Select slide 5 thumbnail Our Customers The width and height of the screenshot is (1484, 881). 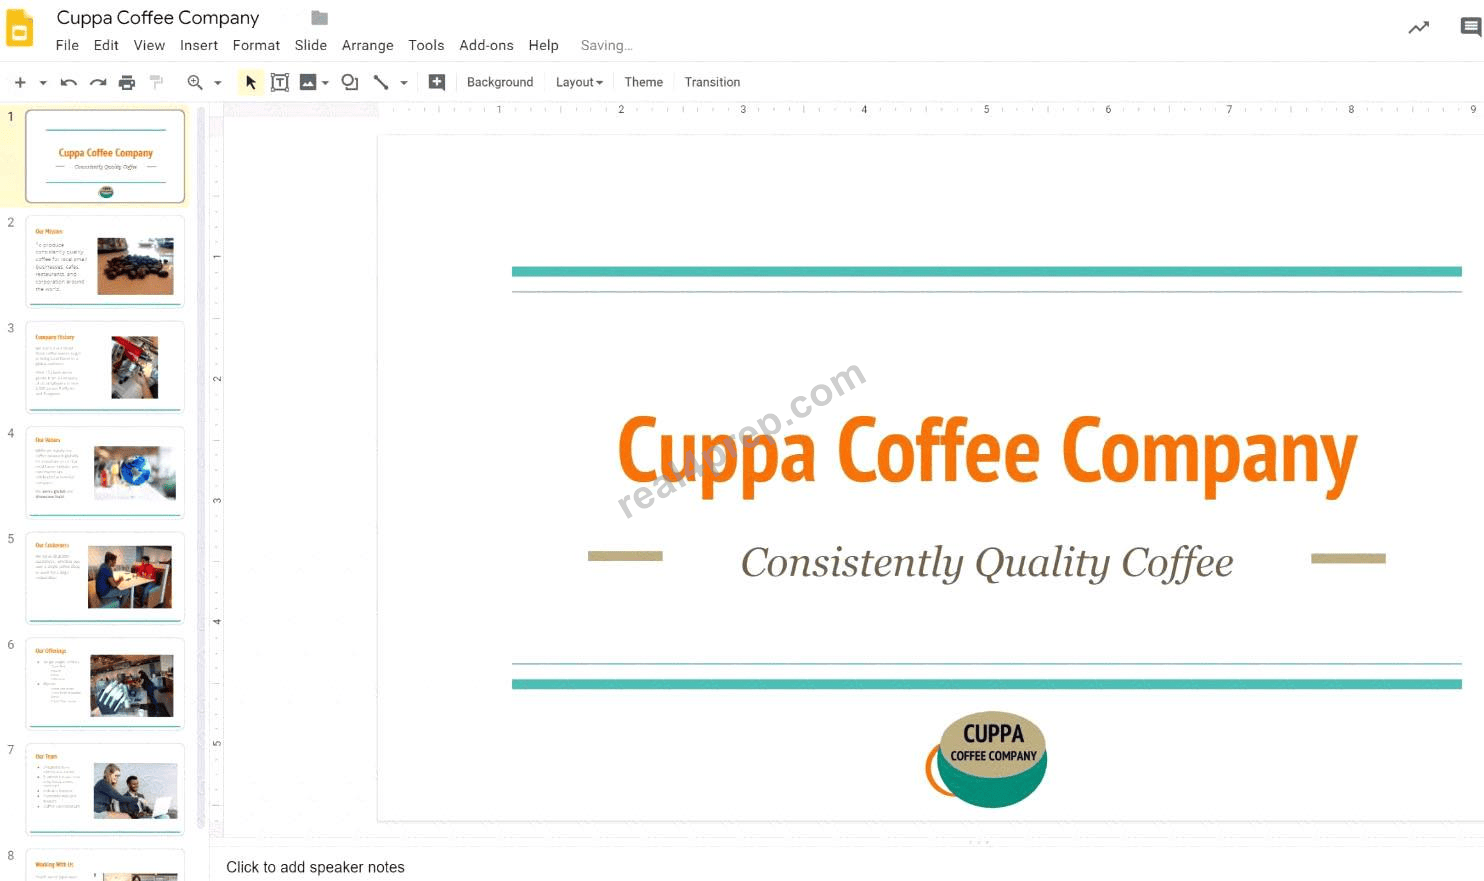[x=105, y=578]
